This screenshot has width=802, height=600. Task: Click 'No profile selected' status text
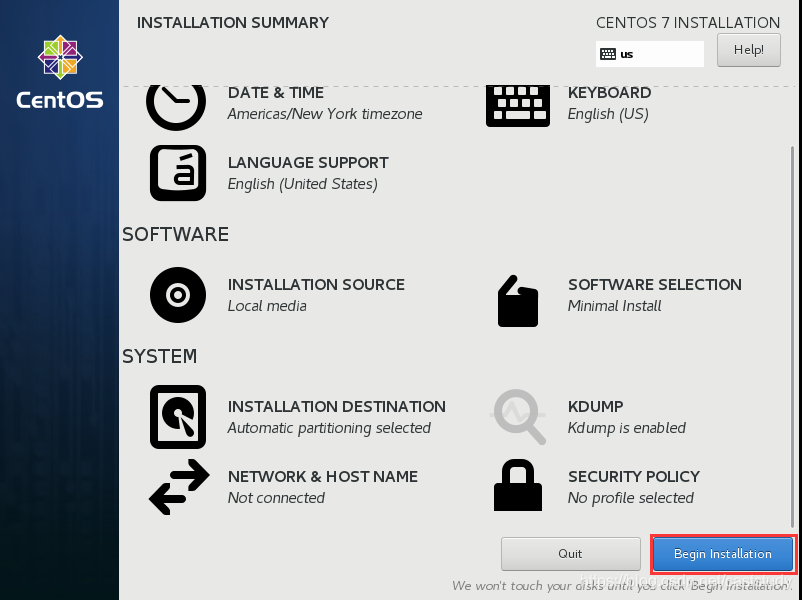(x=631, y=498)
